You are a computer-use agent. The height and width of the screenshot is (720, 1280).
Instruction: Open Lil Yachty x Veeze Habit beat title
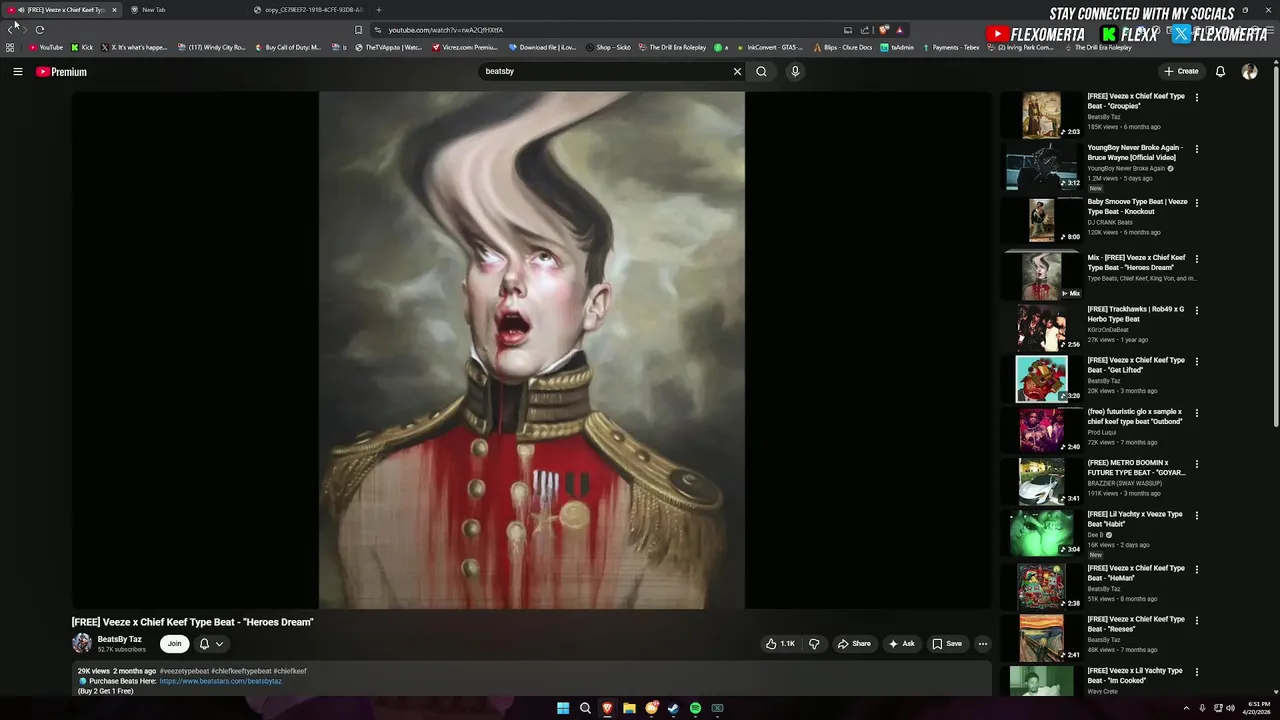[x=1135, y=519]
